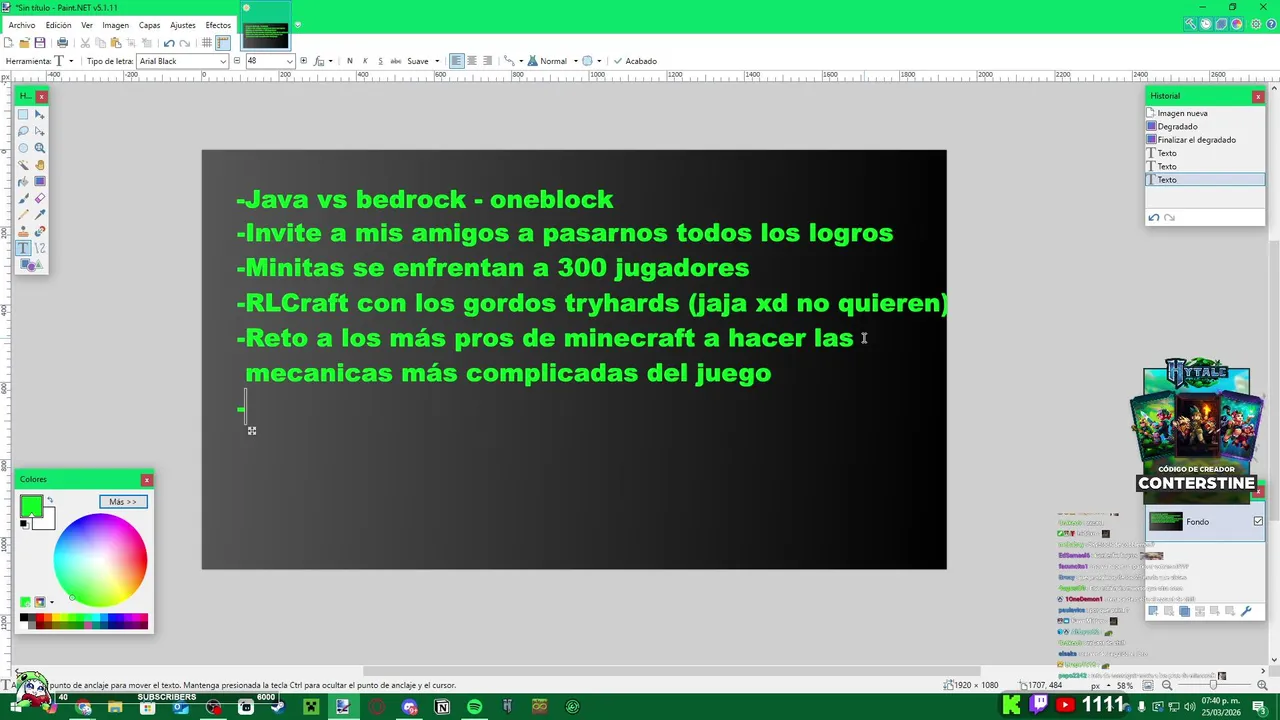Image resolution: width=1280 pixels, height=720 pixels.
Task: Click the zoom slider in status bar
Action: 1213,686
